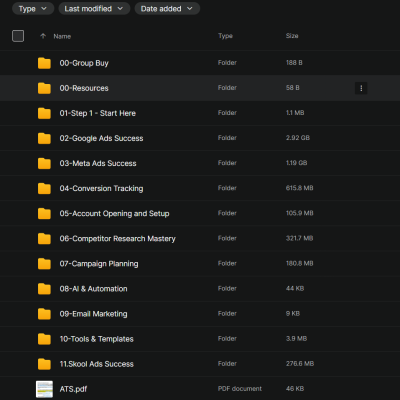The height and width of the screenshot is (400, 400).
Task: Select the 00-Resources folder name
Action: 84,88
